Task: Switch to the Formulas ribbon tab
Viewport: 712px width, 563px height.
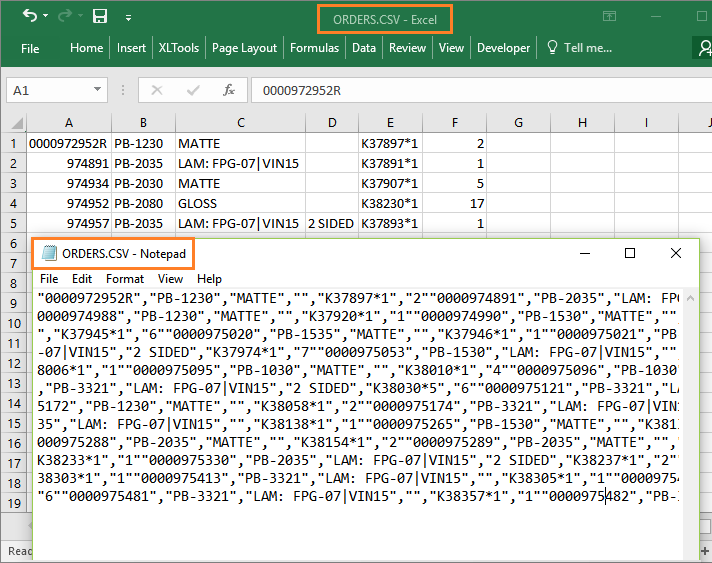Action: click(x=314, y=47)
